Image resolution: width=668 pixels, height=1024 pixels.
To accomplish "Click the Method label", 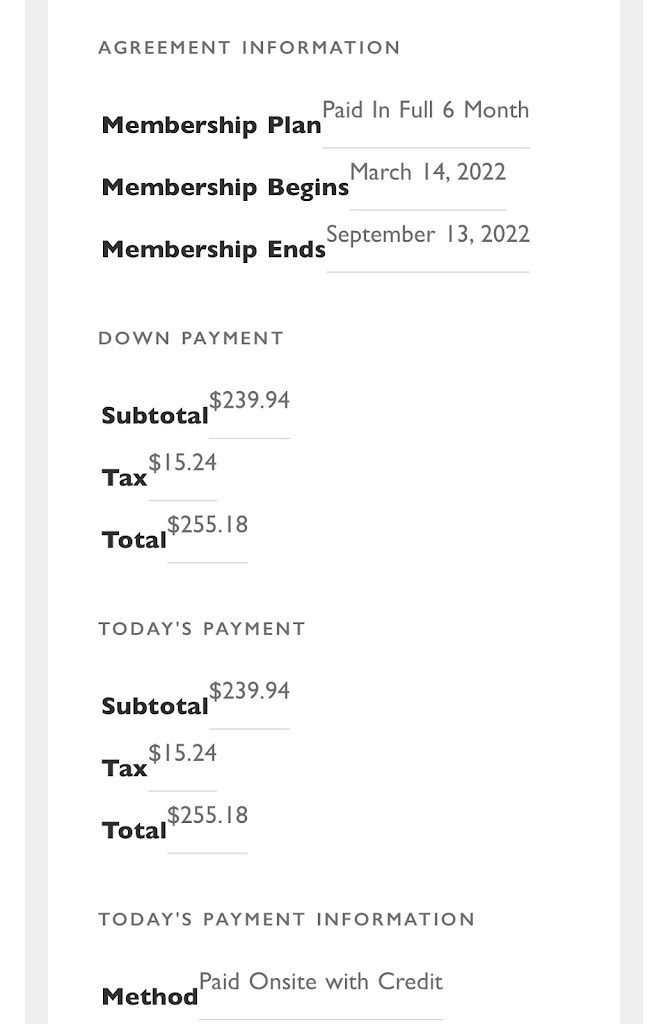I will coord(150,997).
